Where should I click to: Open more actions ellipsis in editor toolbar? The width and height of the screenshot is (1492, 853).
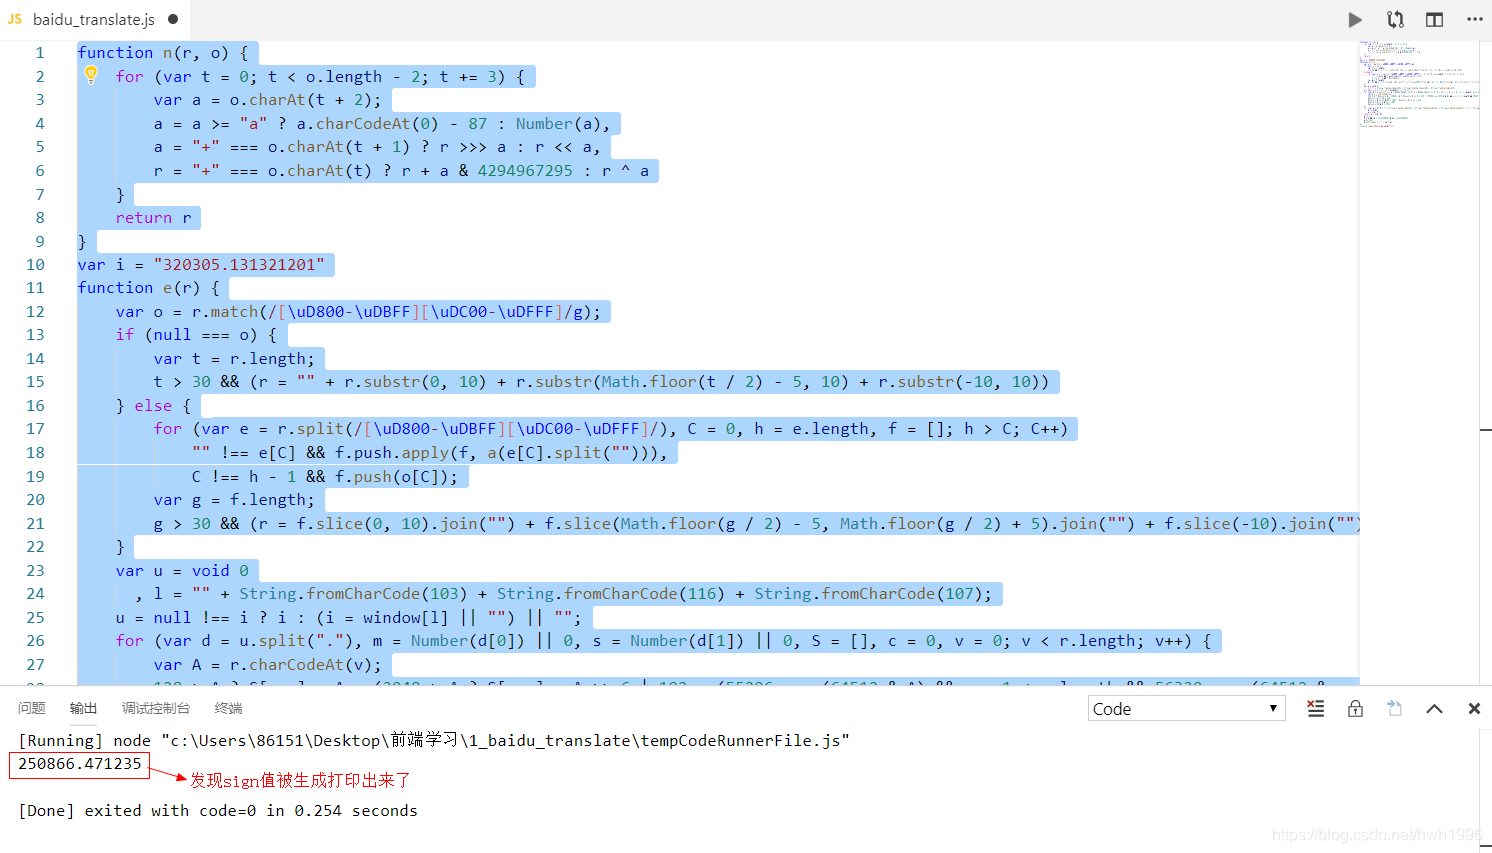(x=1475, y=19)
